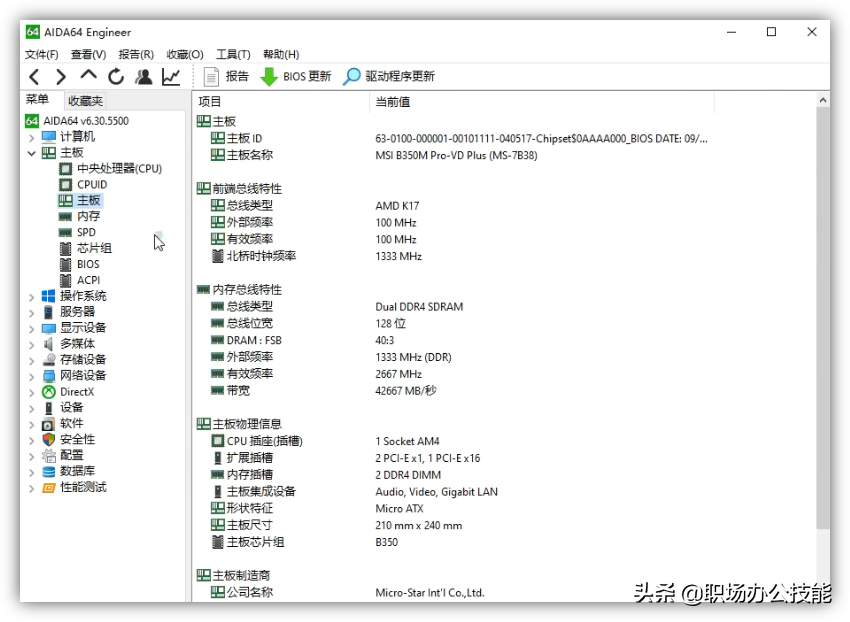Select the SPD tree node
Screen dimensions: 850x622
[x=78, y=232]
